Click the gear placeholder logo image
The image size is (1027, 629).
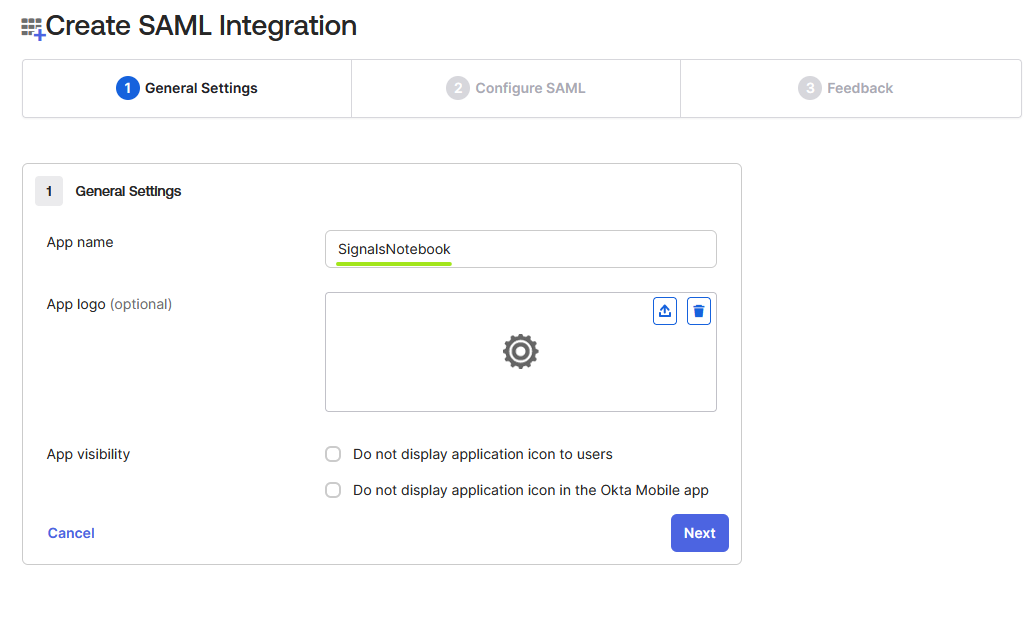[521, 352]
